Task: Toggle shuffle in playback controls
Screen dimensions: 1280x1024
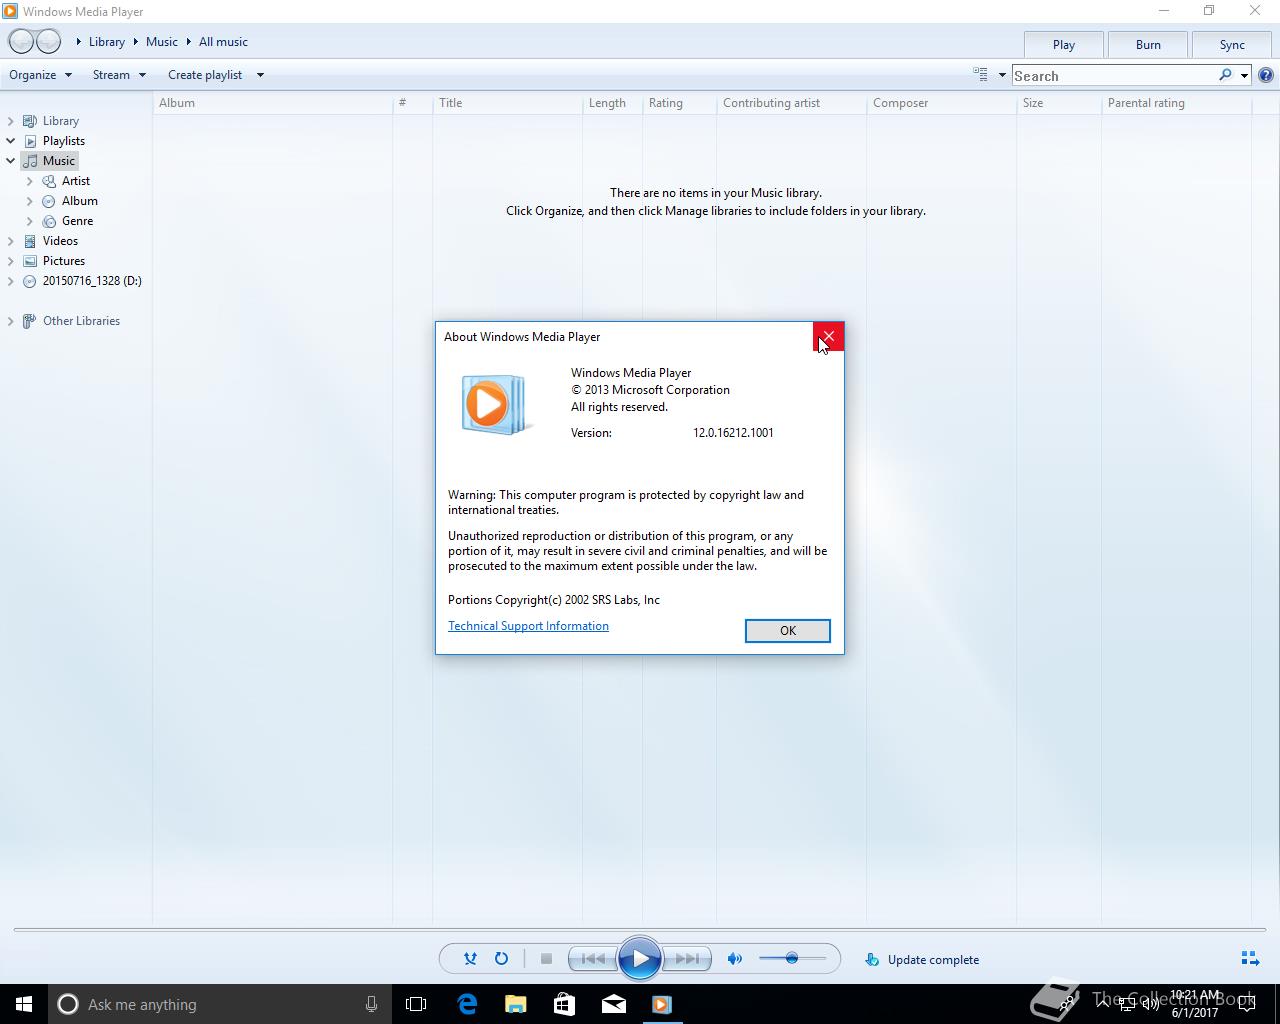Action: click(470, 959)
